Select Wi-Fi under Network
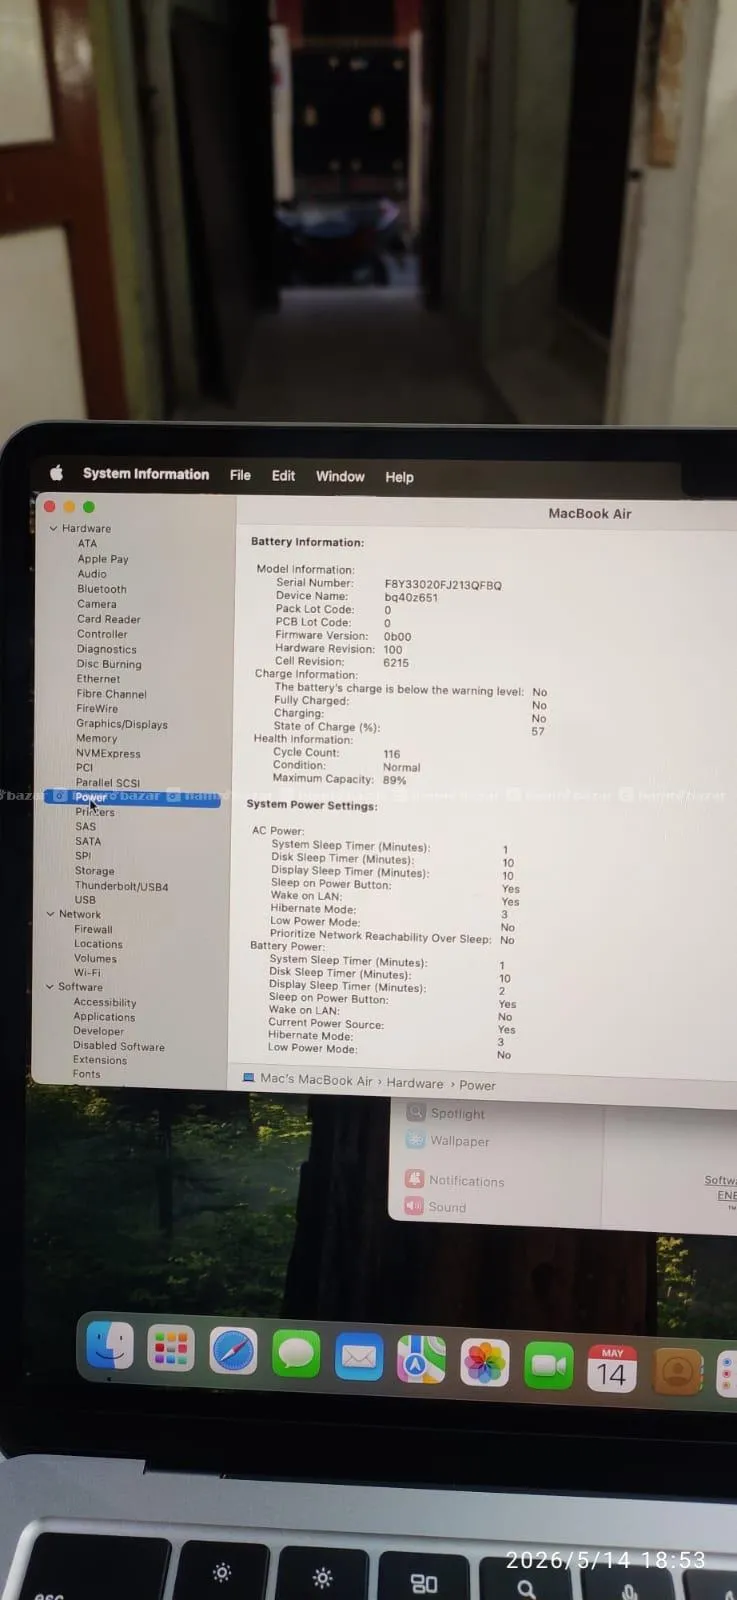 pyautogui.click(x=87, y=972)
